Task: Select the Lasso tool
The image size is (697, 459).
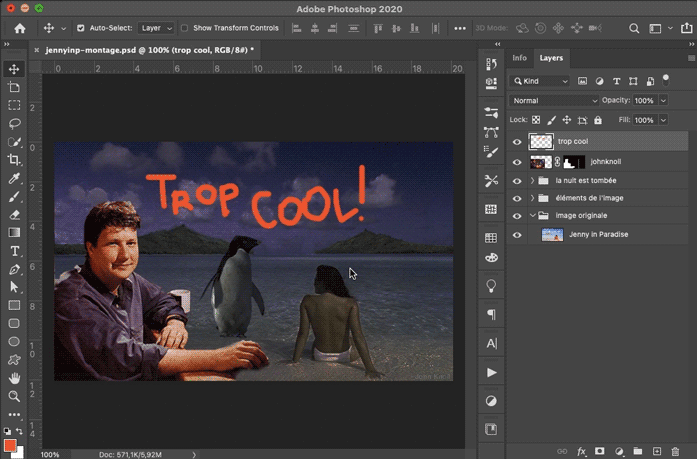Action: click(x=14, y=123)
